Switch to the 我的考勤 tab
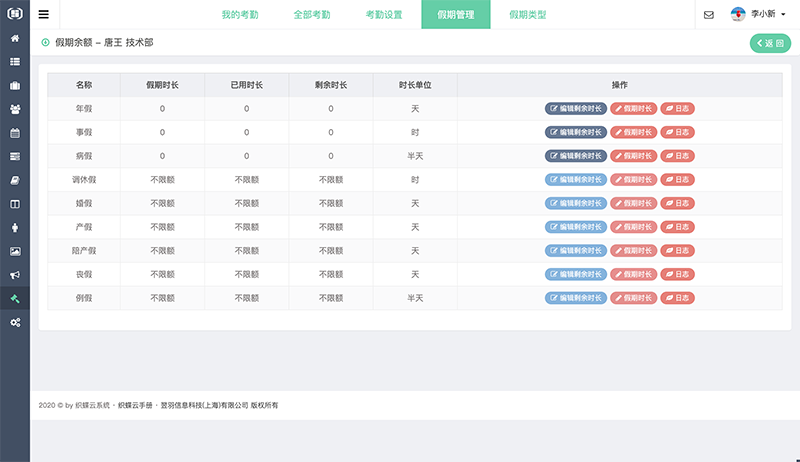Viewport: 800px width, 462px height. point(242,15)
